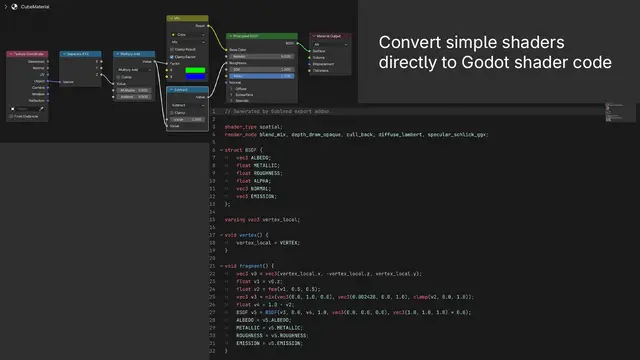Open the All target dropdown in Material Output
This screenshot has width=640, height=360.
[x=330, y=44]
